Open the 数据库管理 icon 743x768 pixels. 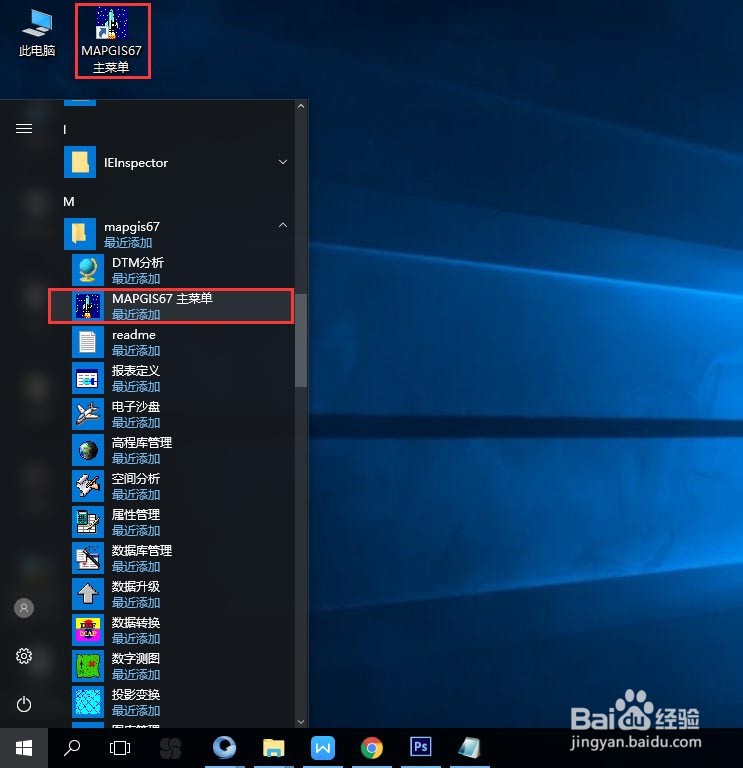[x=88, y=558]
